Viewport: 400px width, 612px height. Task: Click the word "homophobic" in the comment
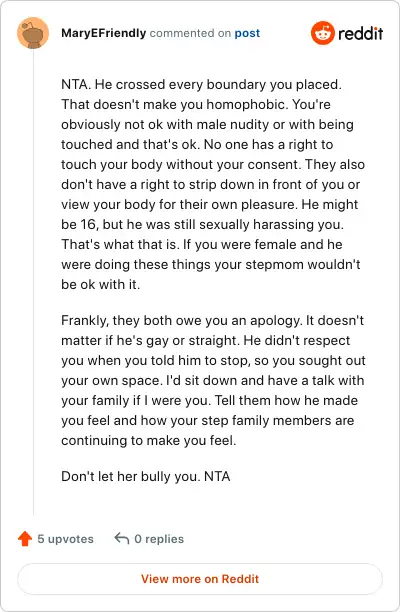(x=245, y=104)
